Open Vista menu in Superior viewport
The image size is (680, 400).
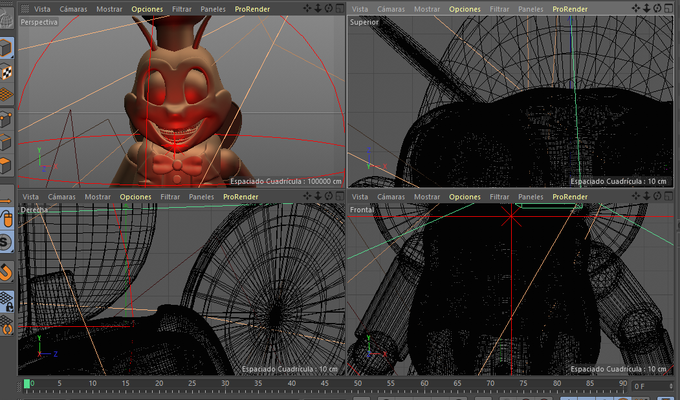pyautogui.click(x=360, y=9)
